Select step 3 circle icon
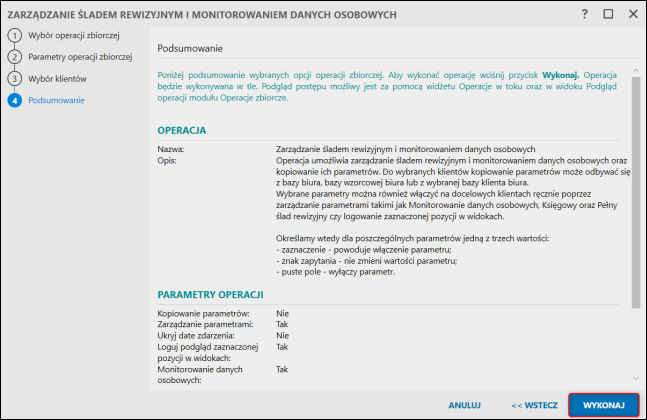Screen dimensions: 647x420 pos(14,78)
